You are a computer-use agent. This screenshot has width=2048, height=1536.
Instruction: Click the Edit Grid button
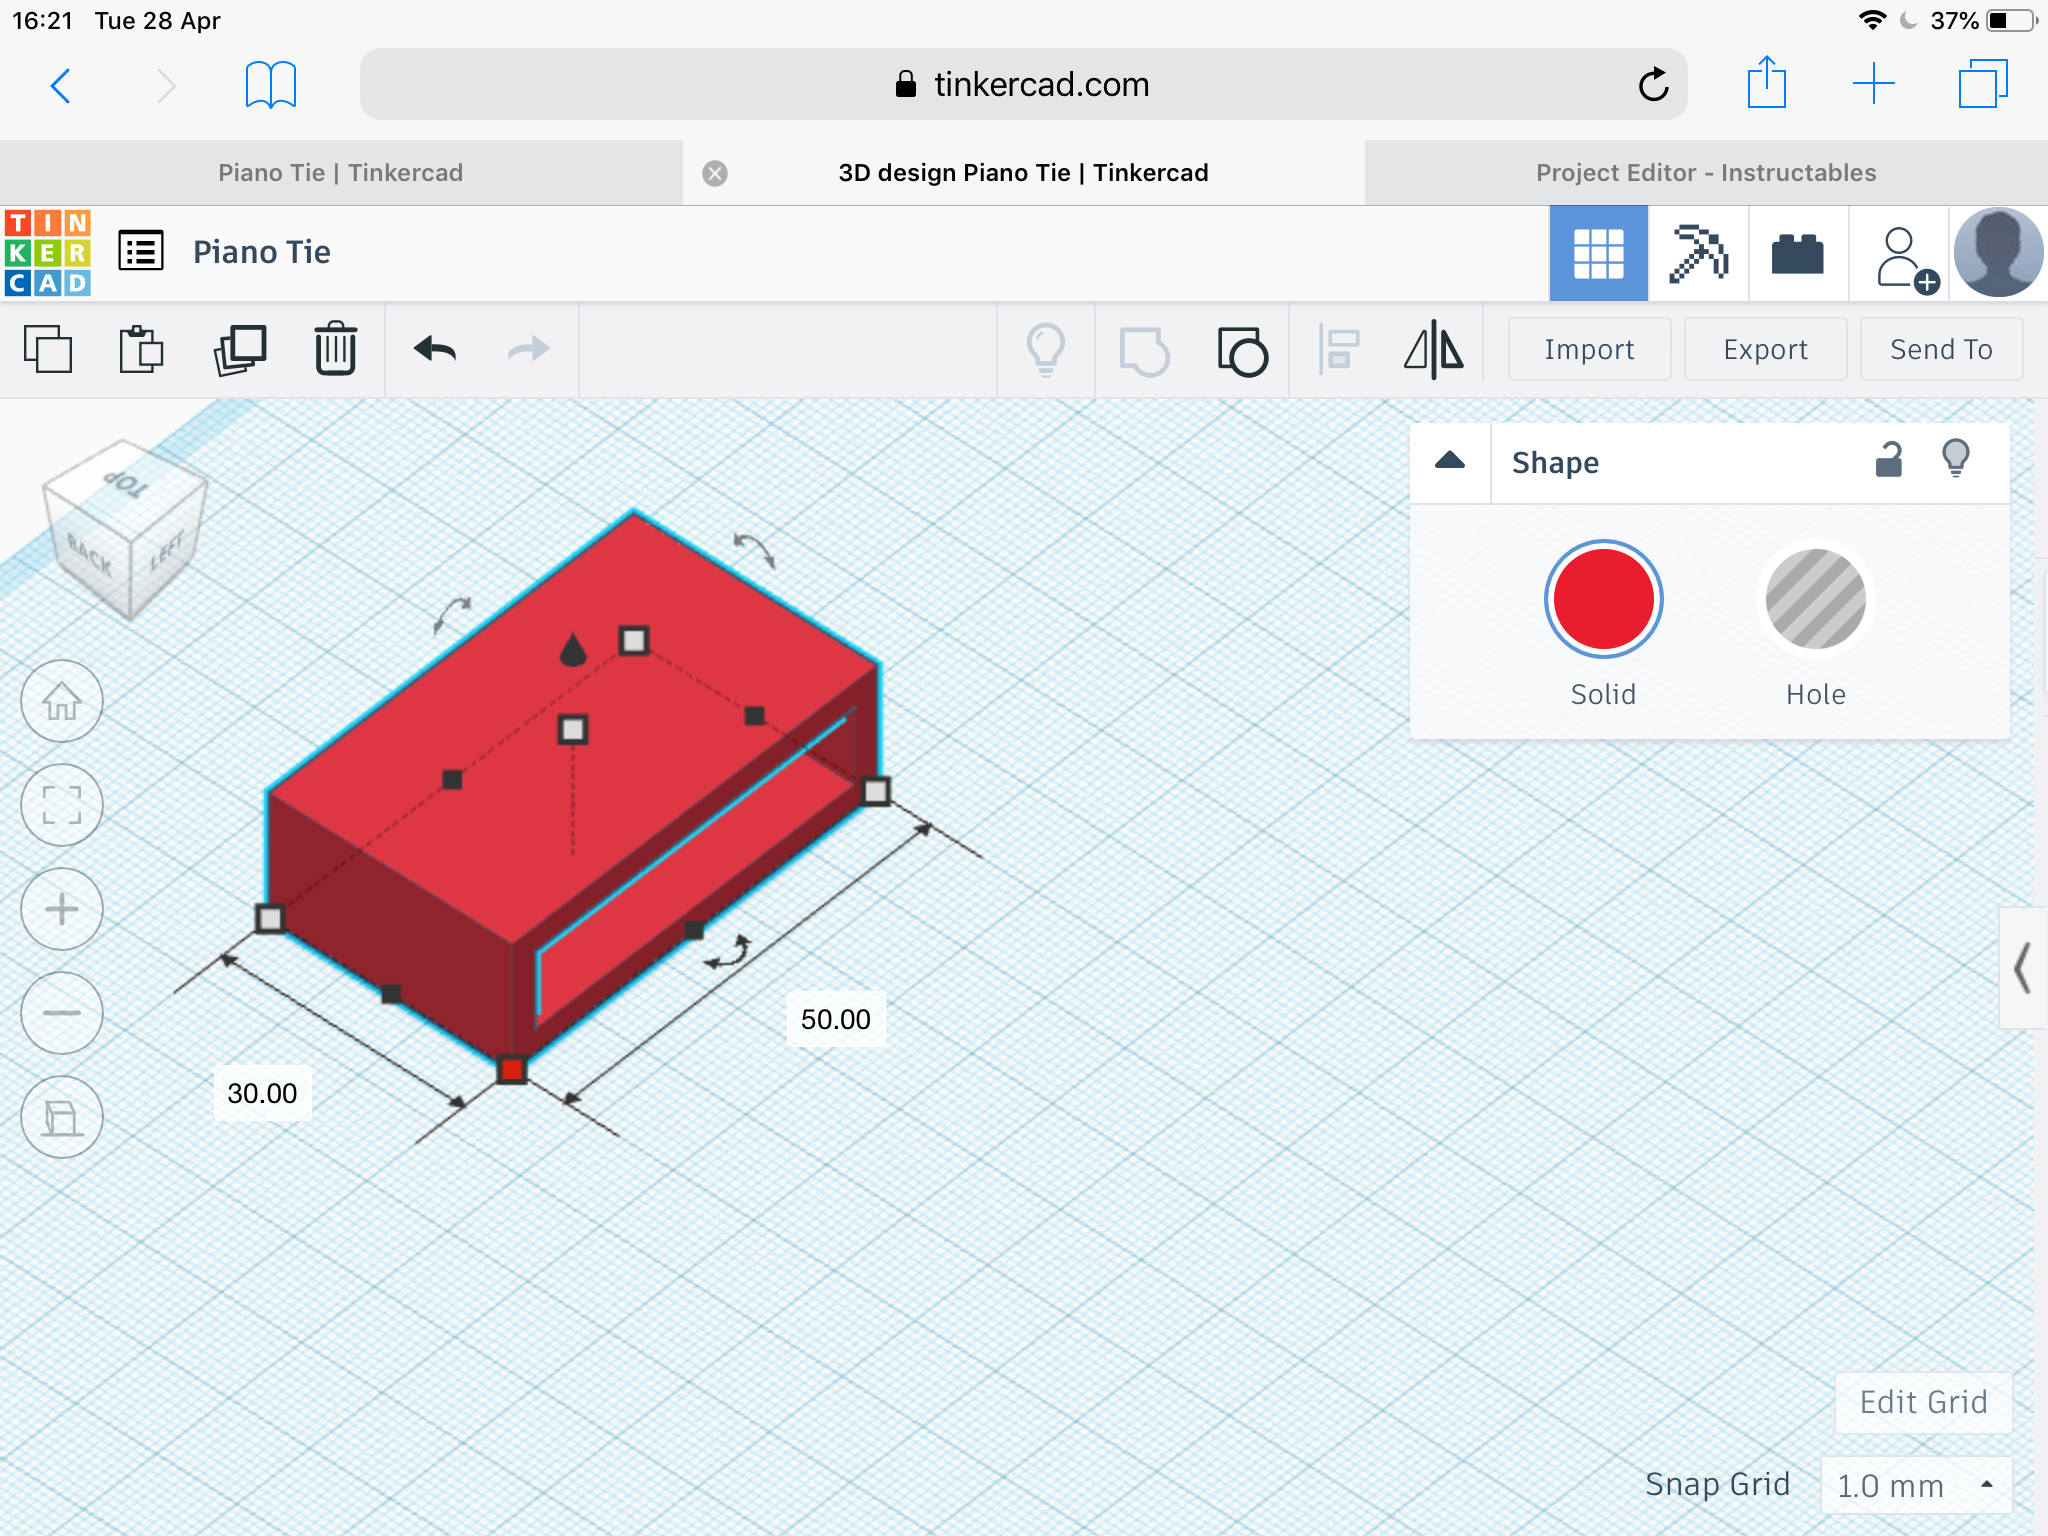pyautogui.click(x=1923, y=1402)
